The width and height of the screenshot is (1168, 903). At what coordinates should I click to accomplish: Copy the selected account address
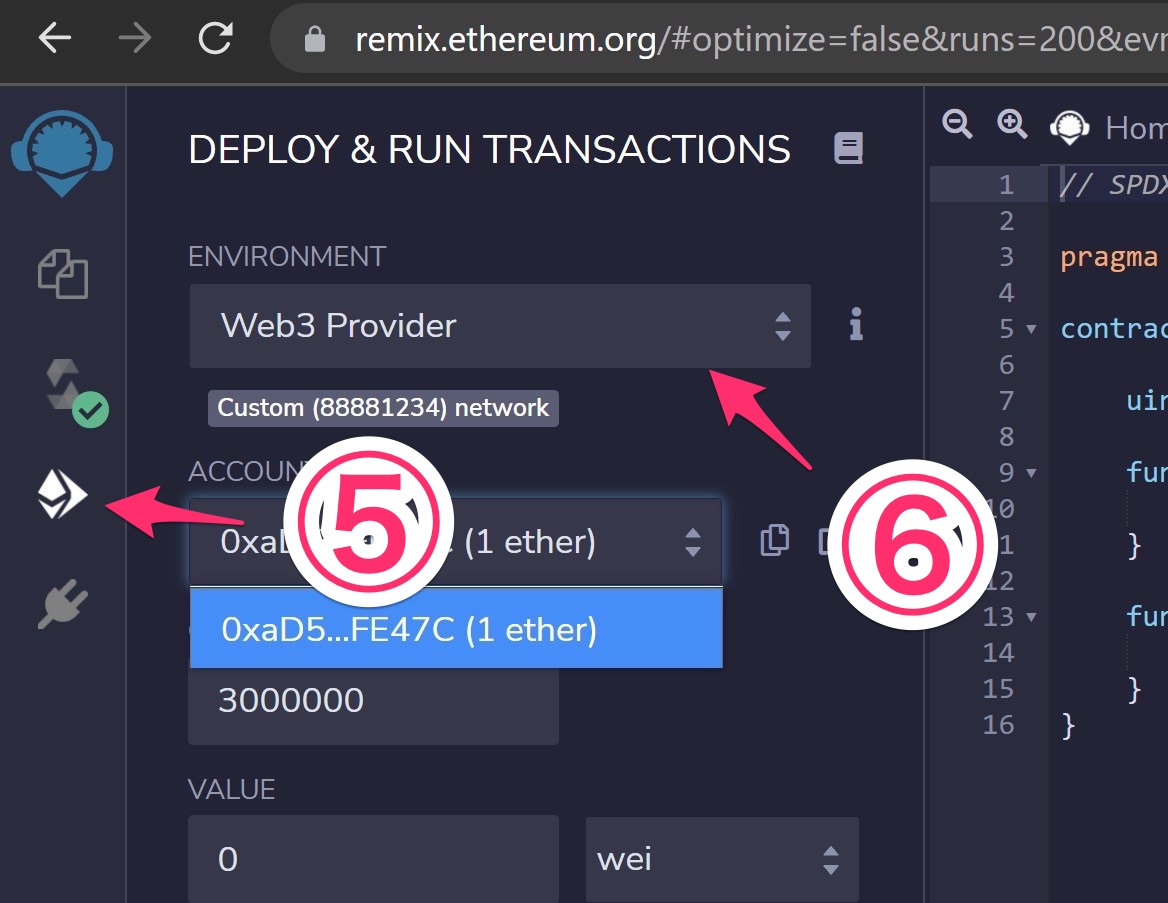click(x=774, y=540)
